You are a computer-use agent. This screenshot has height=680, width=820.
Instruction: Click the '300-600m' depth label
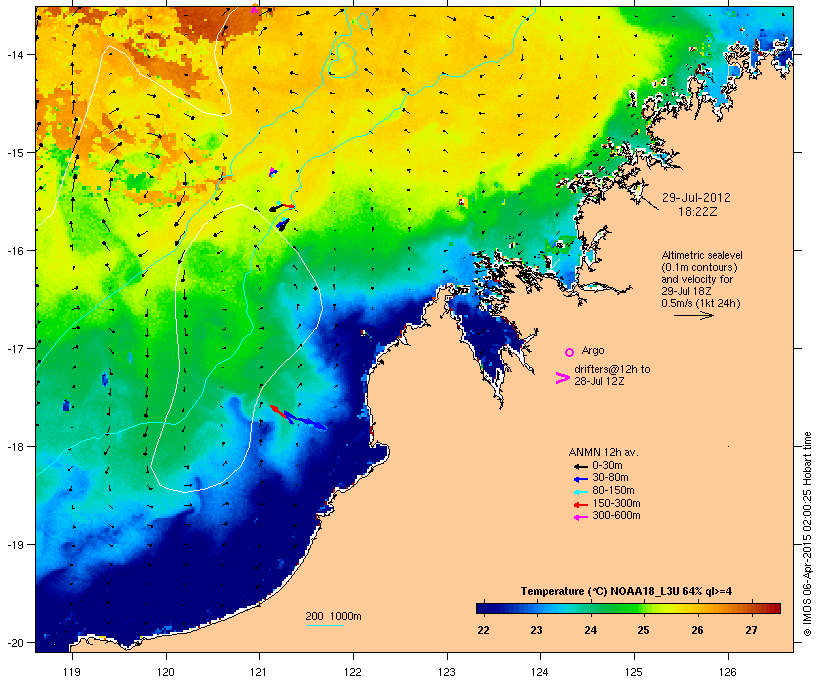[x=616, y=516]
